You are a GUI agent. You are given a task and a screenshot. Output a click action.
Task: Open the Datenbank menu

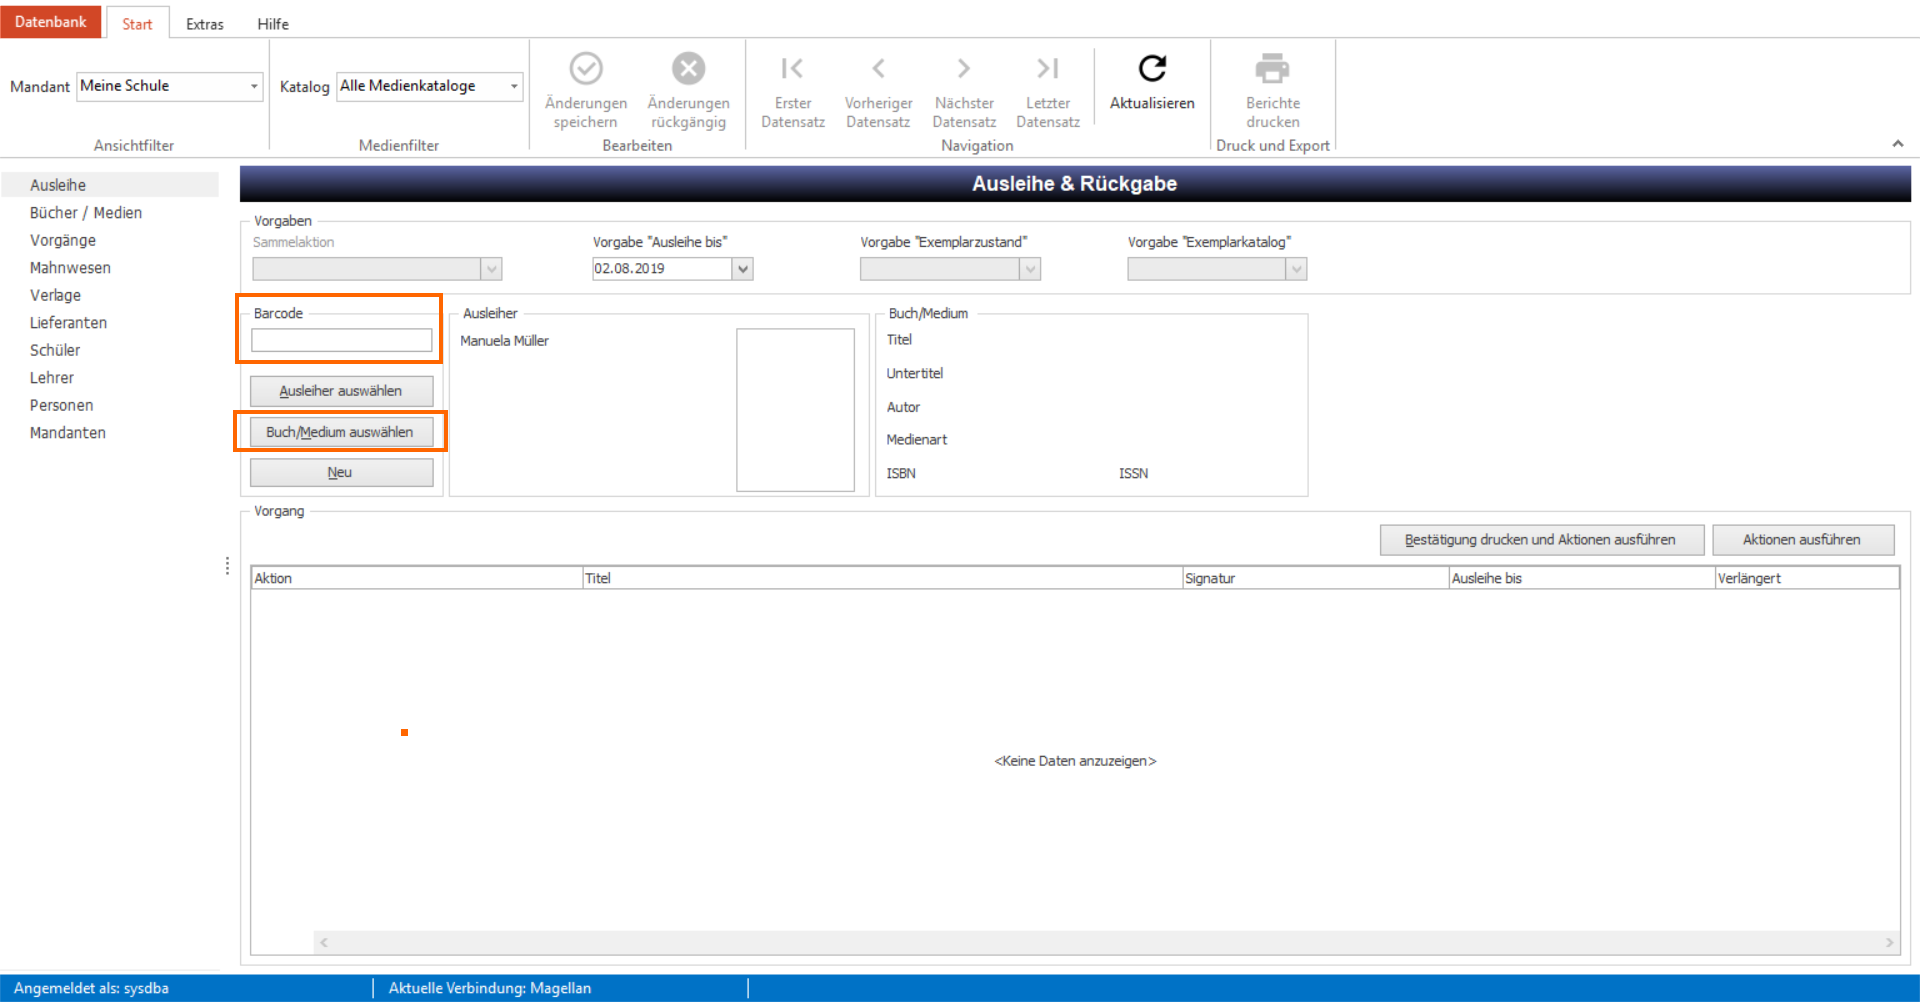click(51, 21)
